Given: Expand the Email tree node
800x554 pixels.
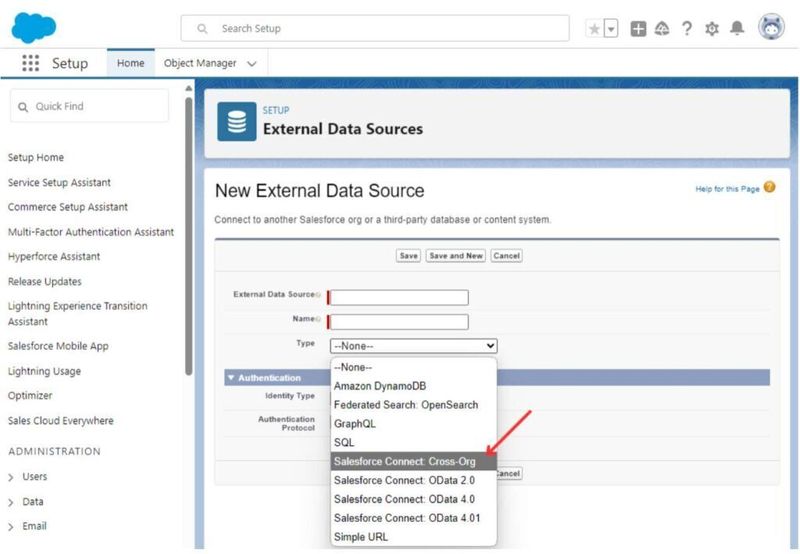Looking at the screenshot, I should [11, 526].
